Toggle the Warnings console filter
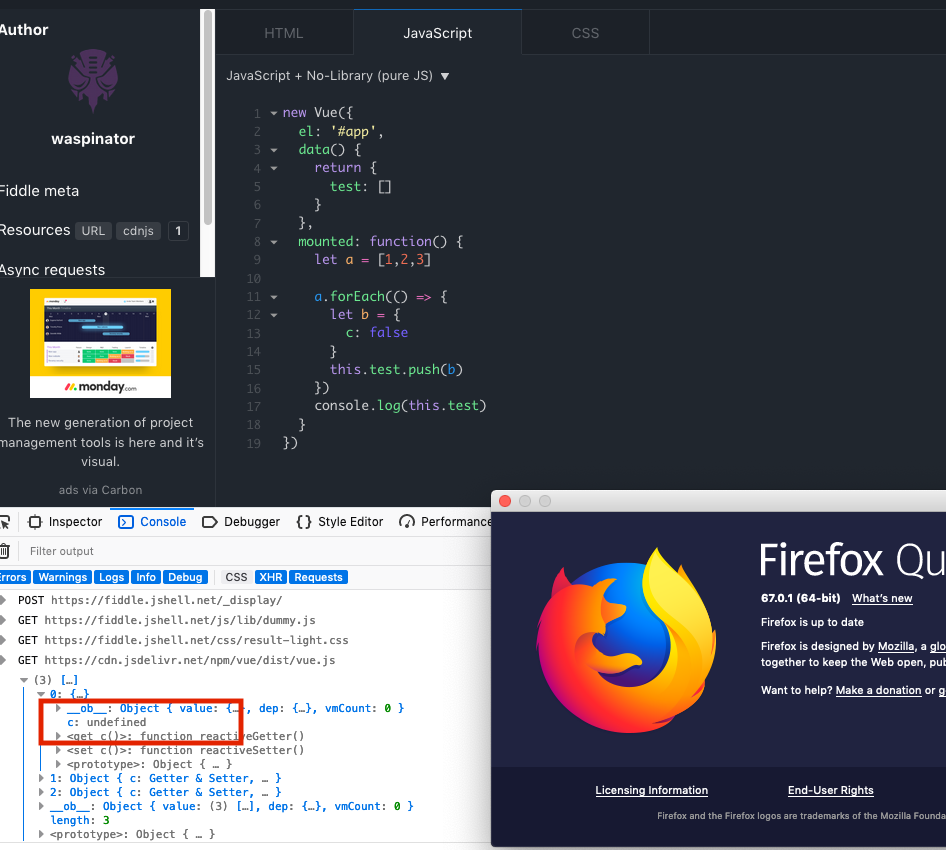 [61, 577]
